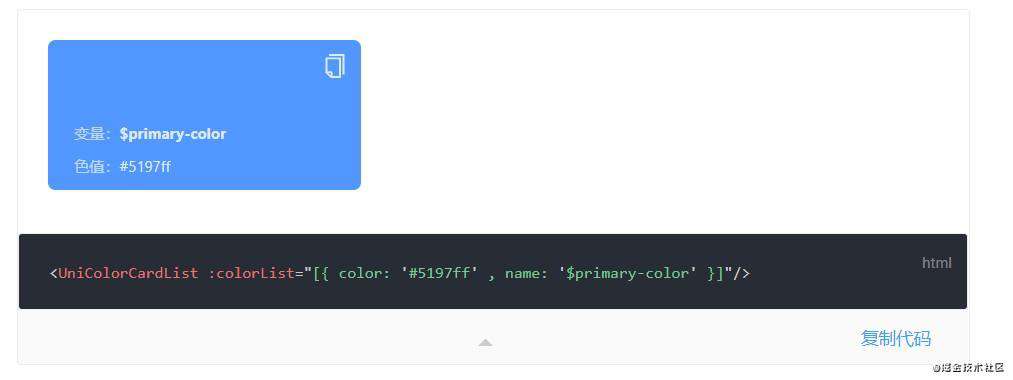Click the 色值 label on the card
Viewport: 1013px width, 380px height.
tap(89, 167)
